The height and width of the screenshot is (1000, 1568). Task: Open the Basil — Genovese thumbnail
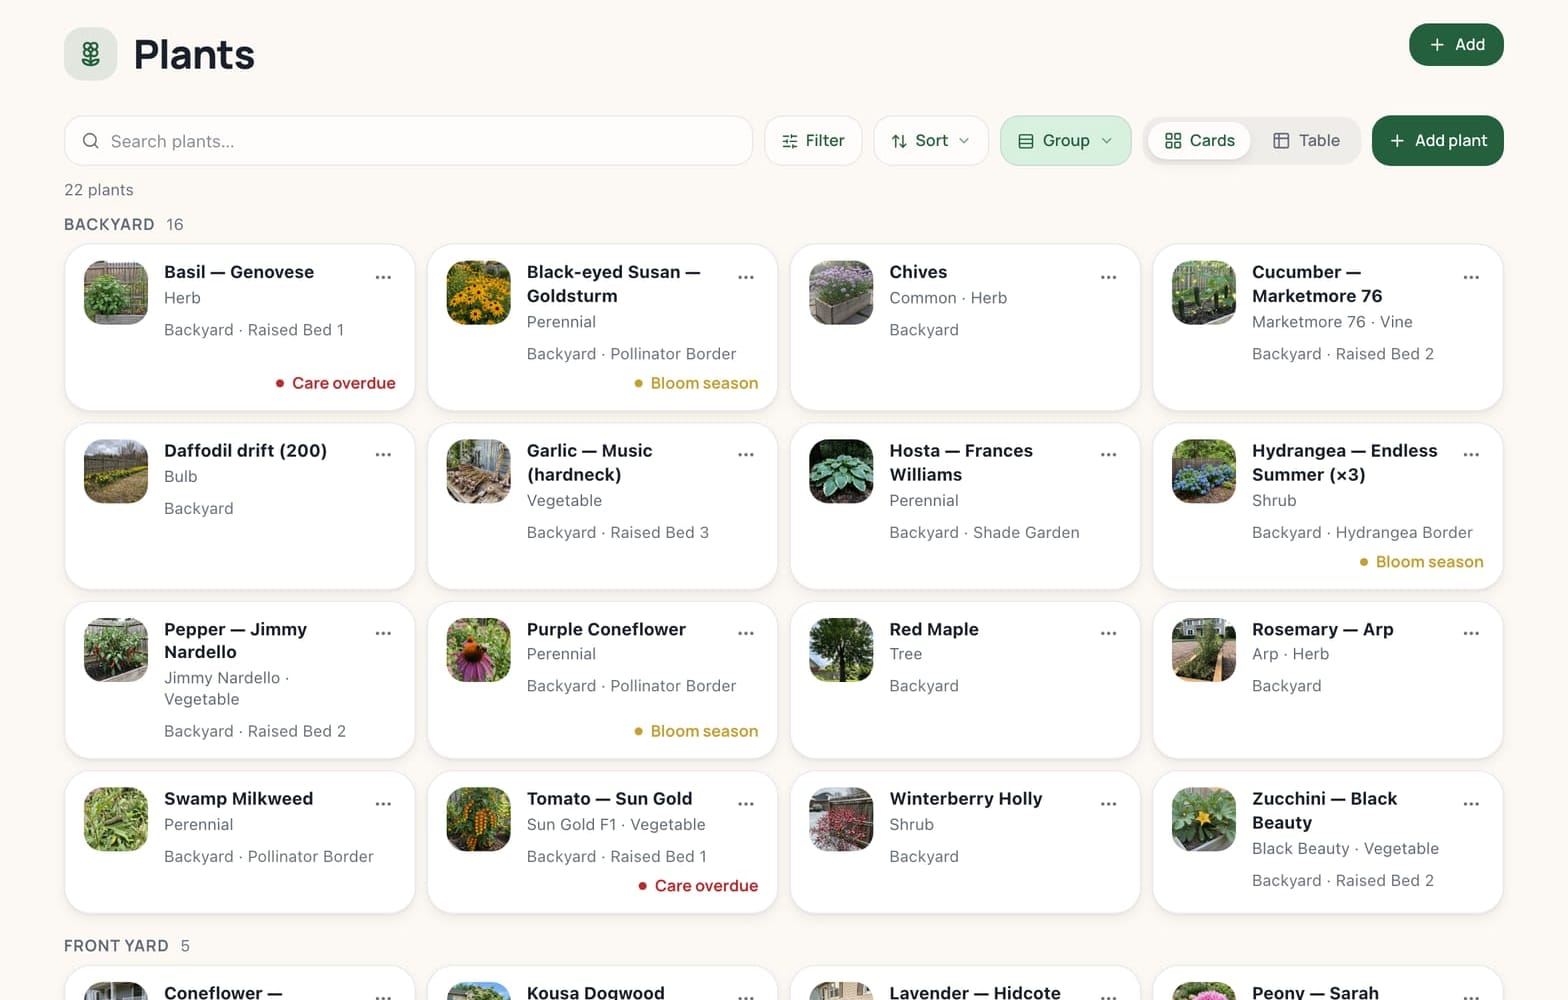click(116, 293)
